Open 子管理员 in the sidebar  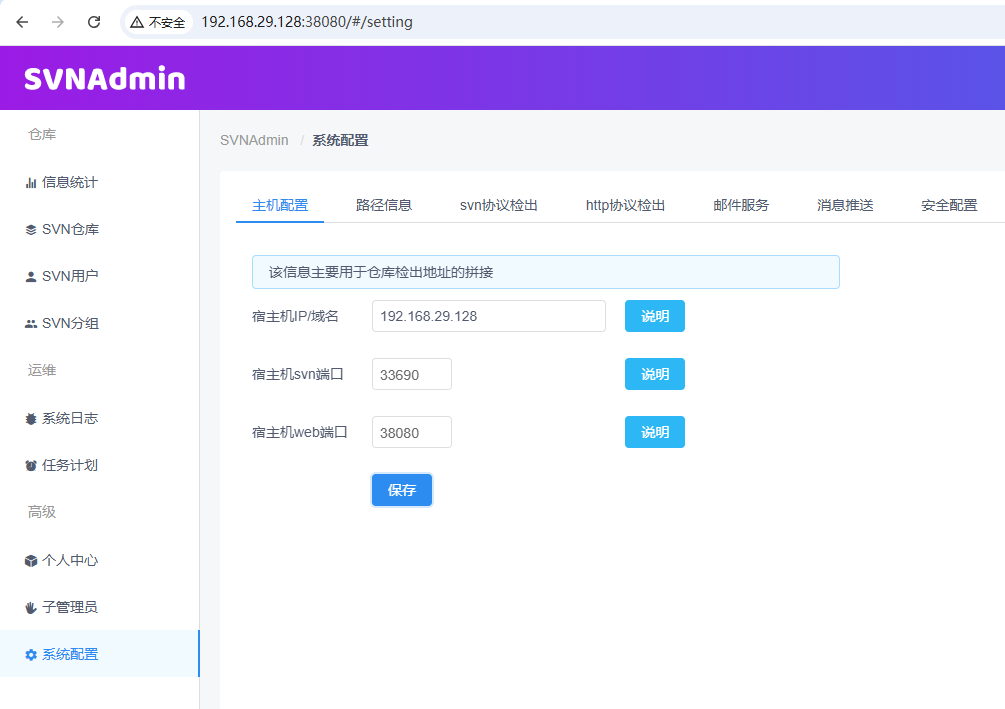coord(99,608)
